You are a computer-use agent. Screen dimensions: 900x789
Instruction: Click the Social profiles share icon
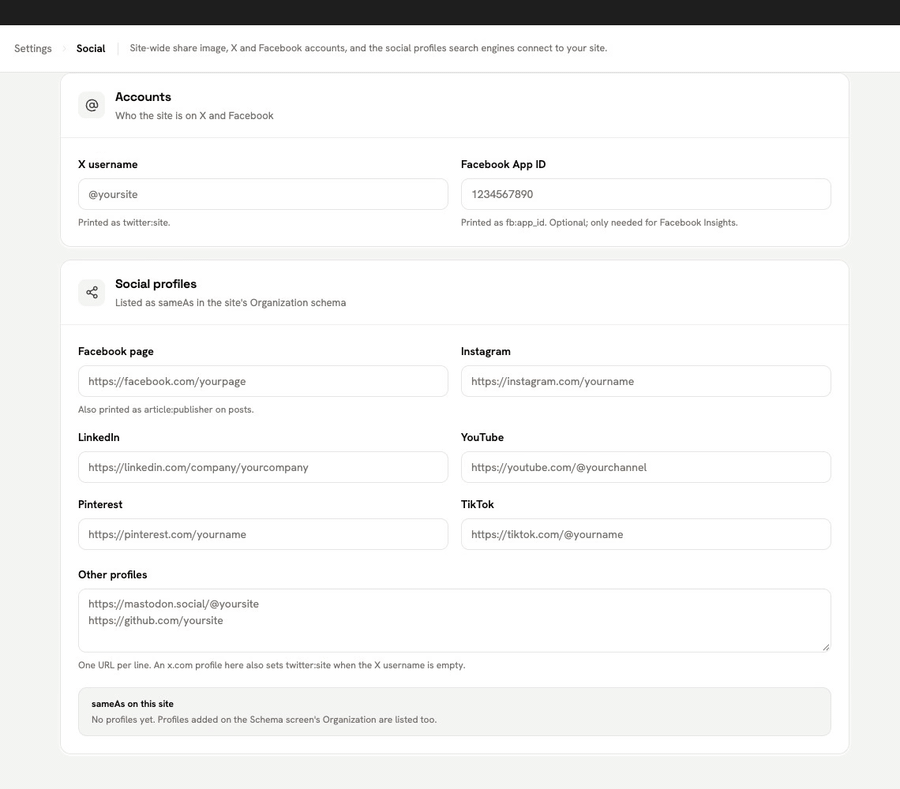92,293
